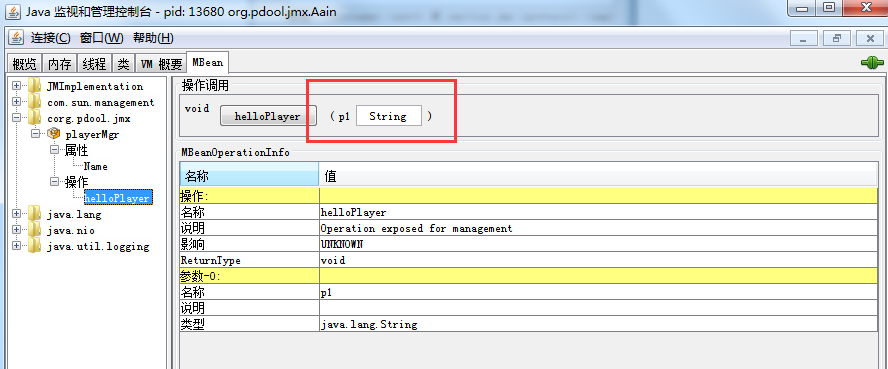This screenshot has width=888, height=369.
Task: Expand the java.util.logging tree node
Action: point(16,246)
